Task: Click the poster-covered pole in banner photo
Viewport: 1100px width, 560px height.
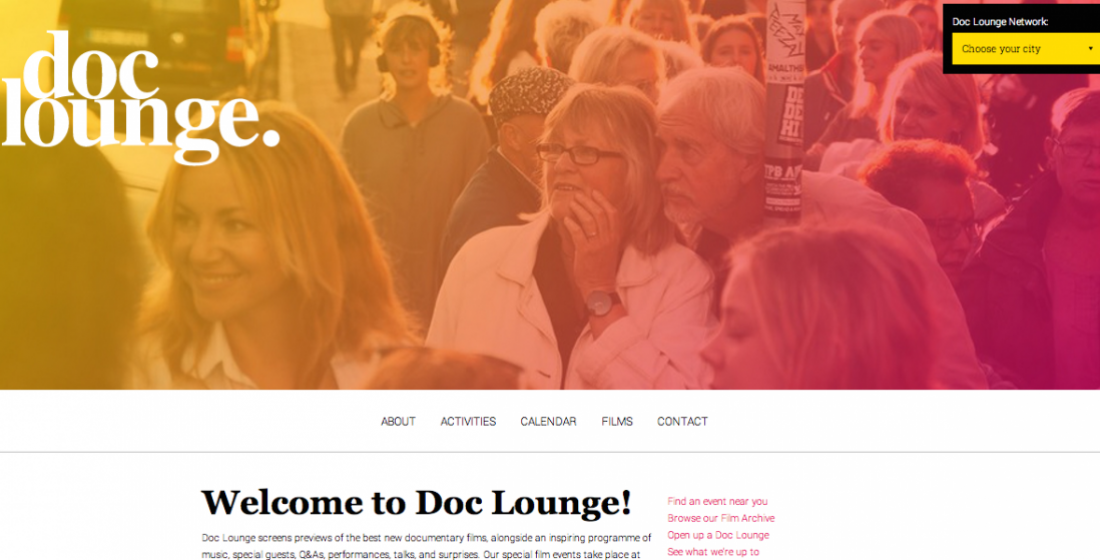Action: (x=784, y=105)
